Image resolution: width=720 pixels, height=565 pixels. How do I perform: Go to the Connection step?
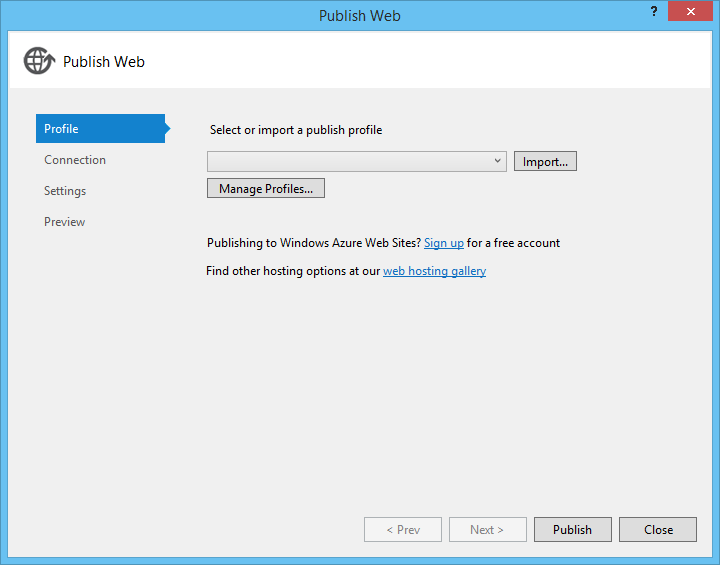pos(75,160)
